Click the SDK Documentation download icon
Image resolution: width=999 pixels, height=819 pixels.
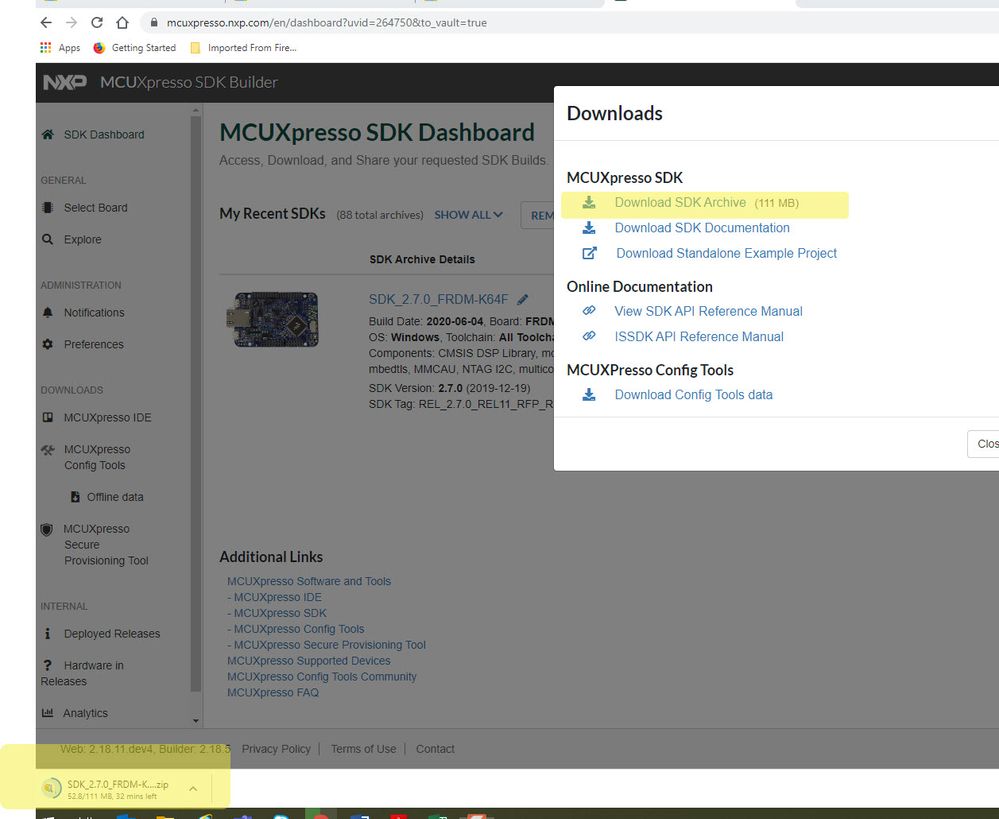pos(589,228)
